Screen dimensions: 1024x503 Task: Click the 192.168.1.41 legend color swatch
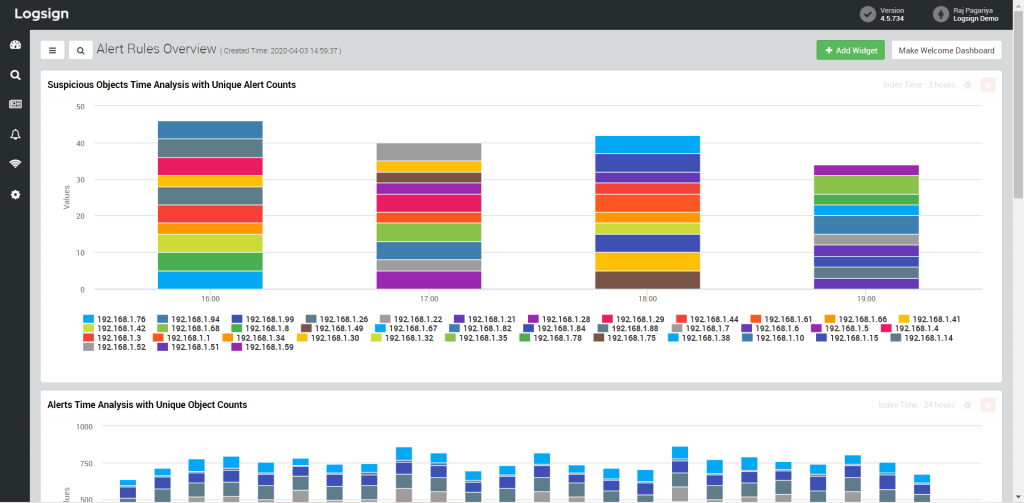point(904,319)
